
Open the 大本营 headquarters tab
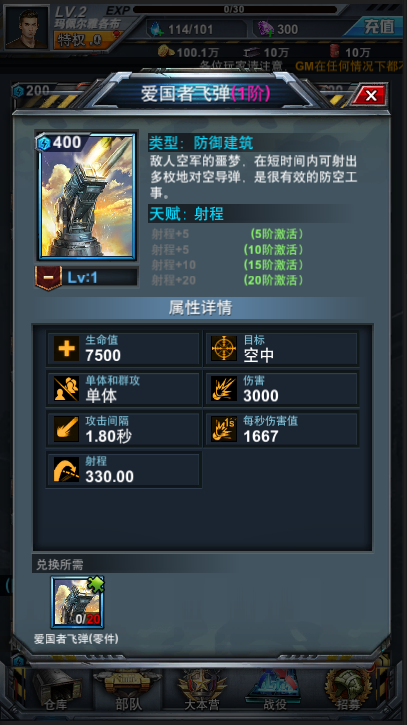coord(202,692)
